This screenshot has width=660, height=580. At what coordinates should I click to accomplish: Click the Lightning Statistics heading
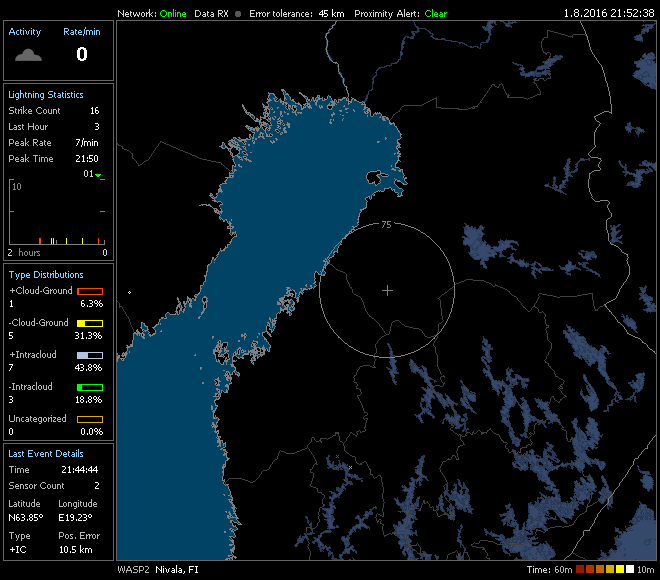coord(46,95)
